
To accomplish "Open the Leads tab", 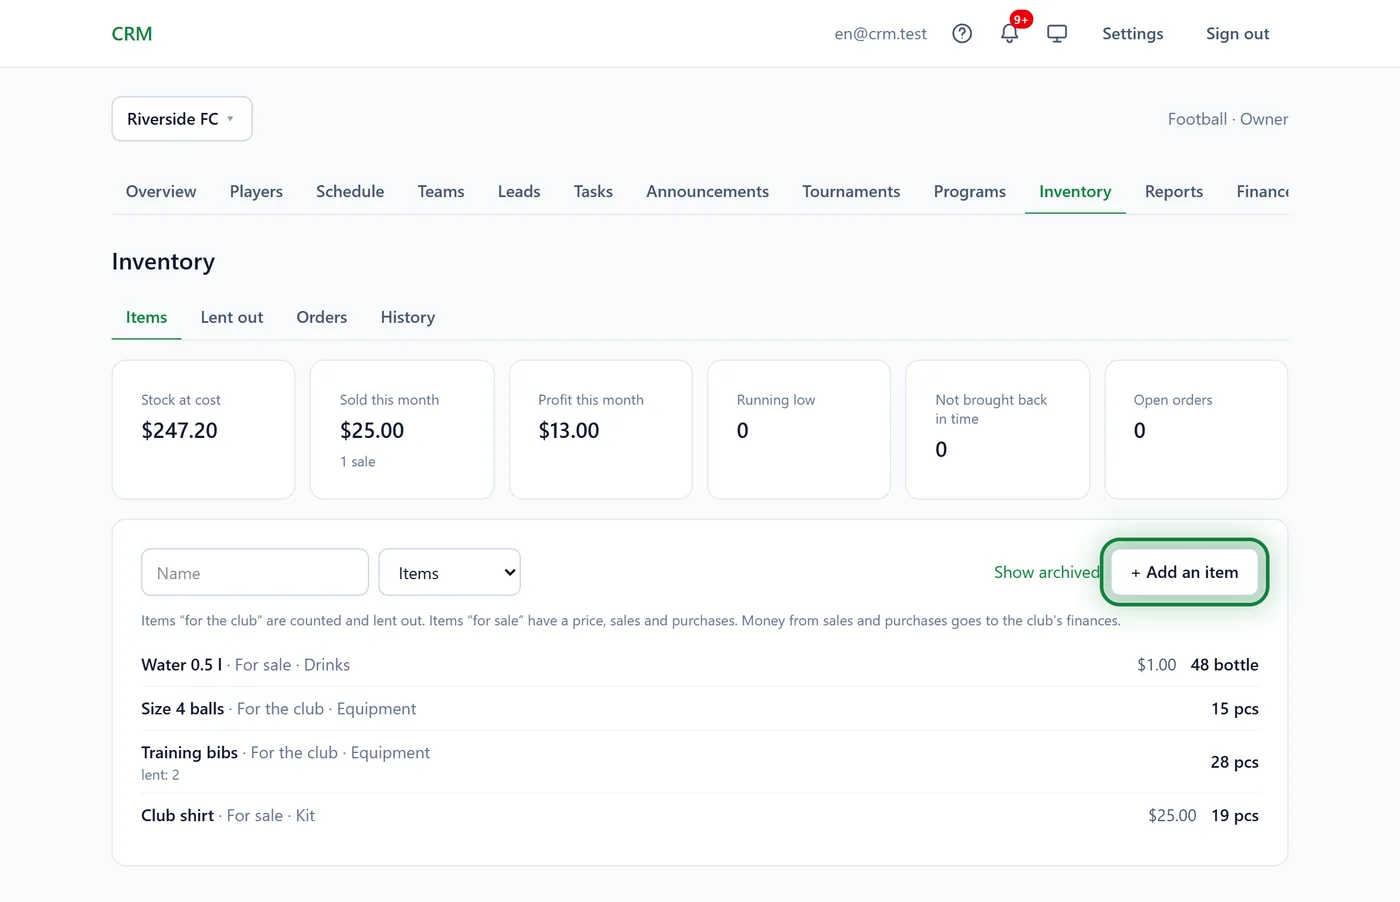I will pos(519,191).
